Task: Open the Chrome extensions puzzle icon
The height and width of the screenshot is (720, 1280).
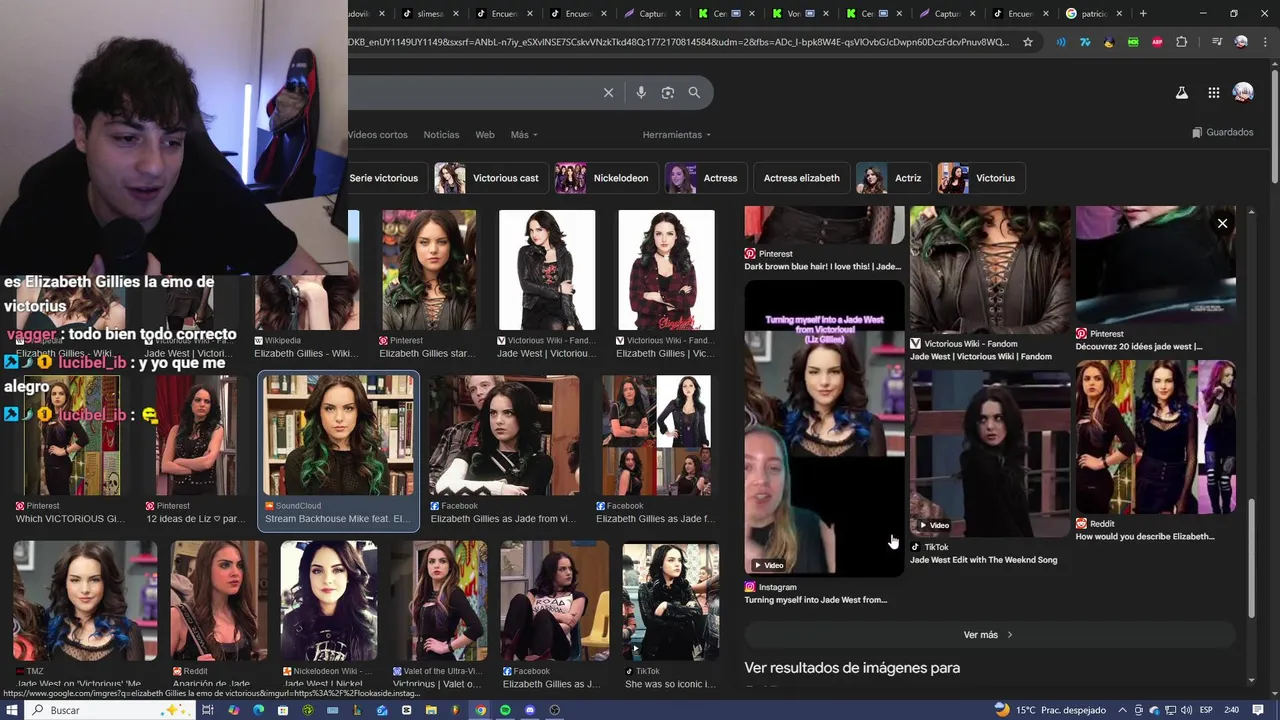Action: 1181,42
